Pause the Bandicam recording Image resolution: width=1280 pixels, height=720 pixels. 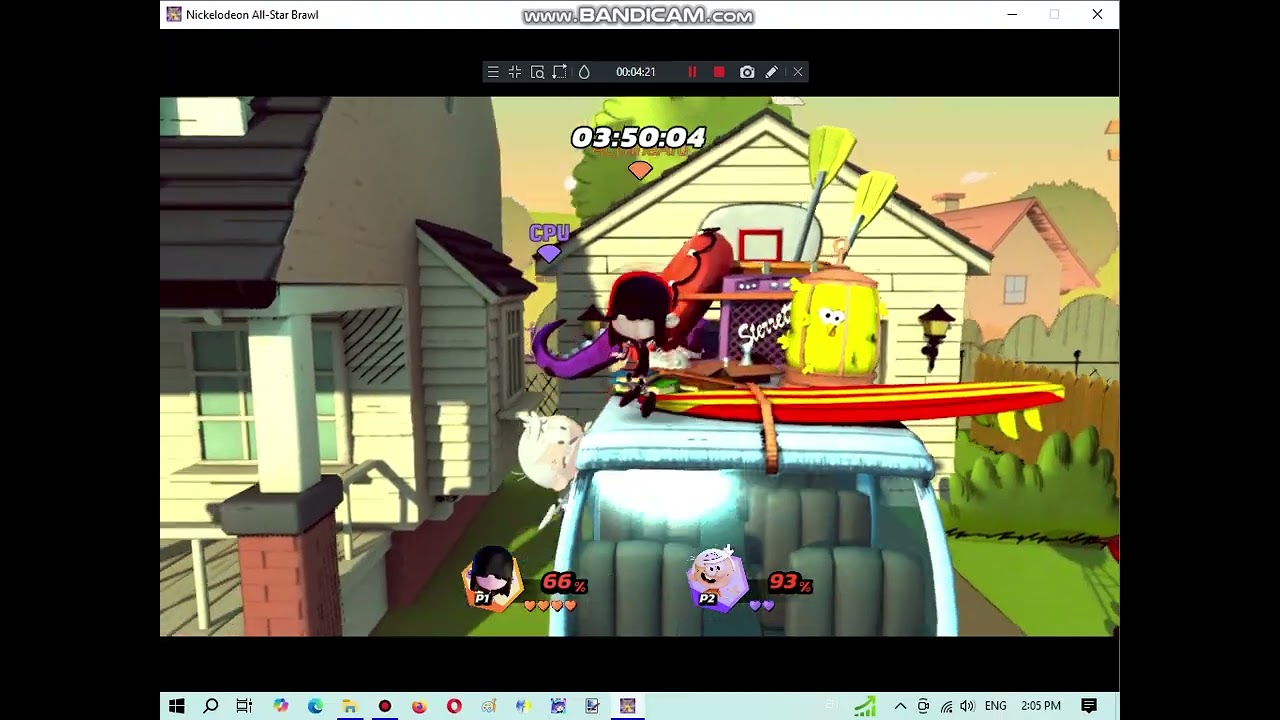[692, 72]
